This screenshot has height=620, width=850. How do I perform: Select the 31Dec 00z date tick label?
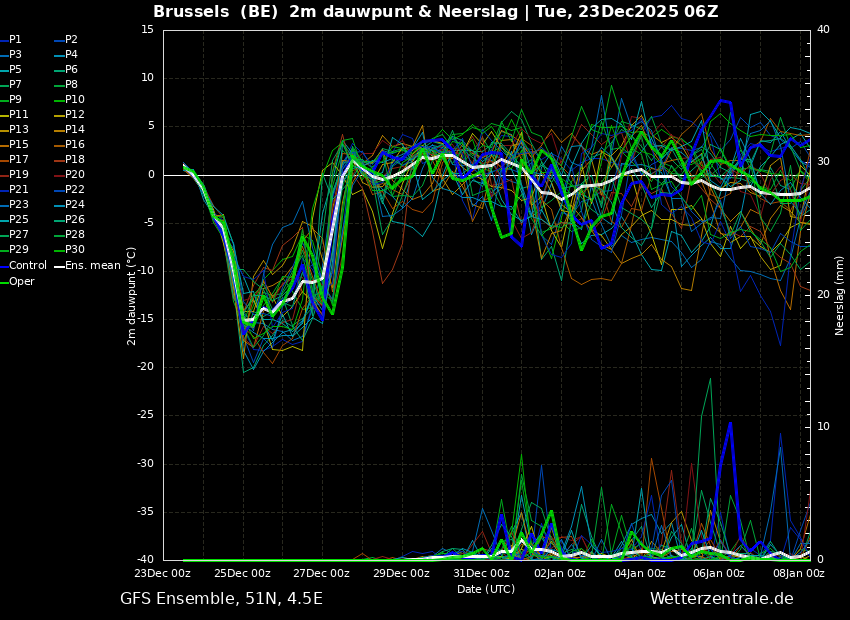tap(481, 574)
